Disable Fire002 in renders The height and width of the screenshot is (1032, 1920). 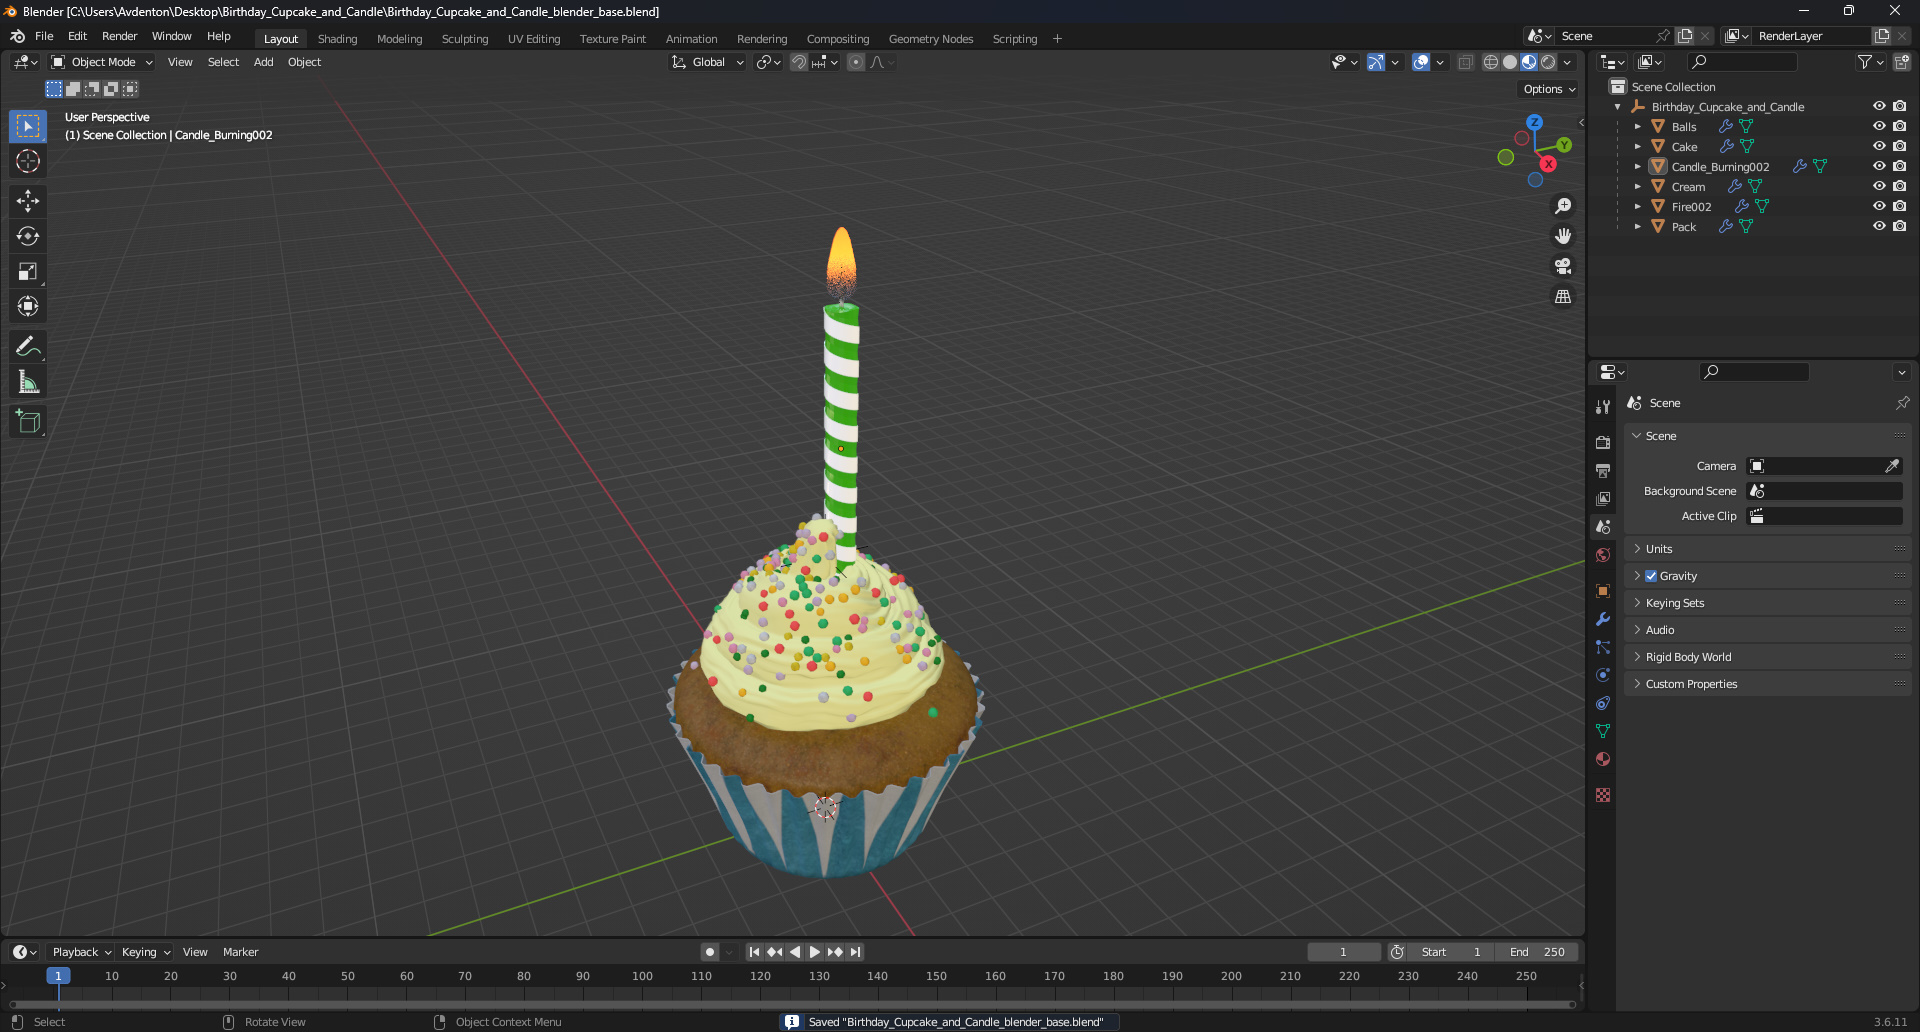(x=1899, y=206)
